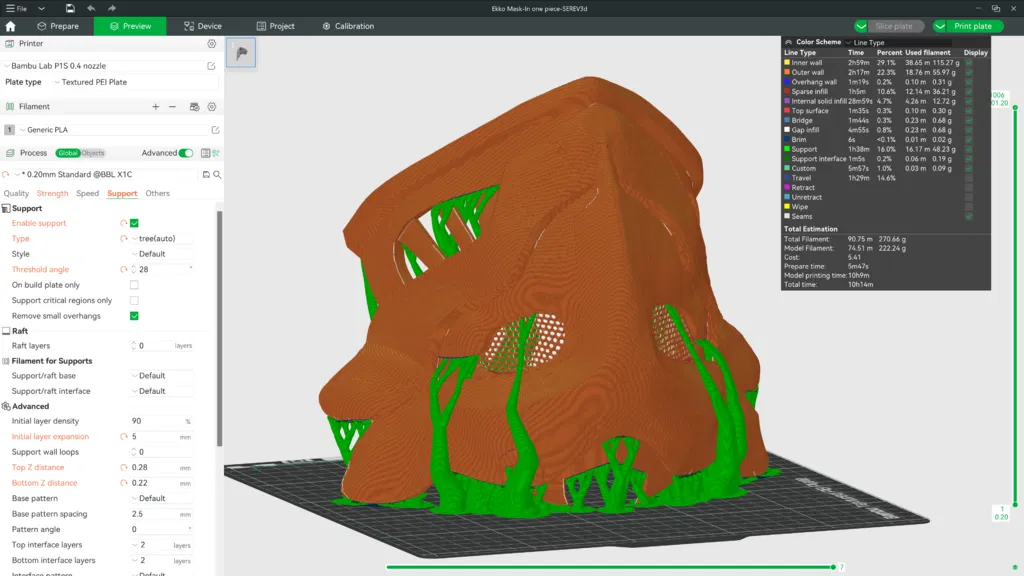The image size is (1024, 576).
Task: Open the support Style dropdown
Action: point(162,254)
